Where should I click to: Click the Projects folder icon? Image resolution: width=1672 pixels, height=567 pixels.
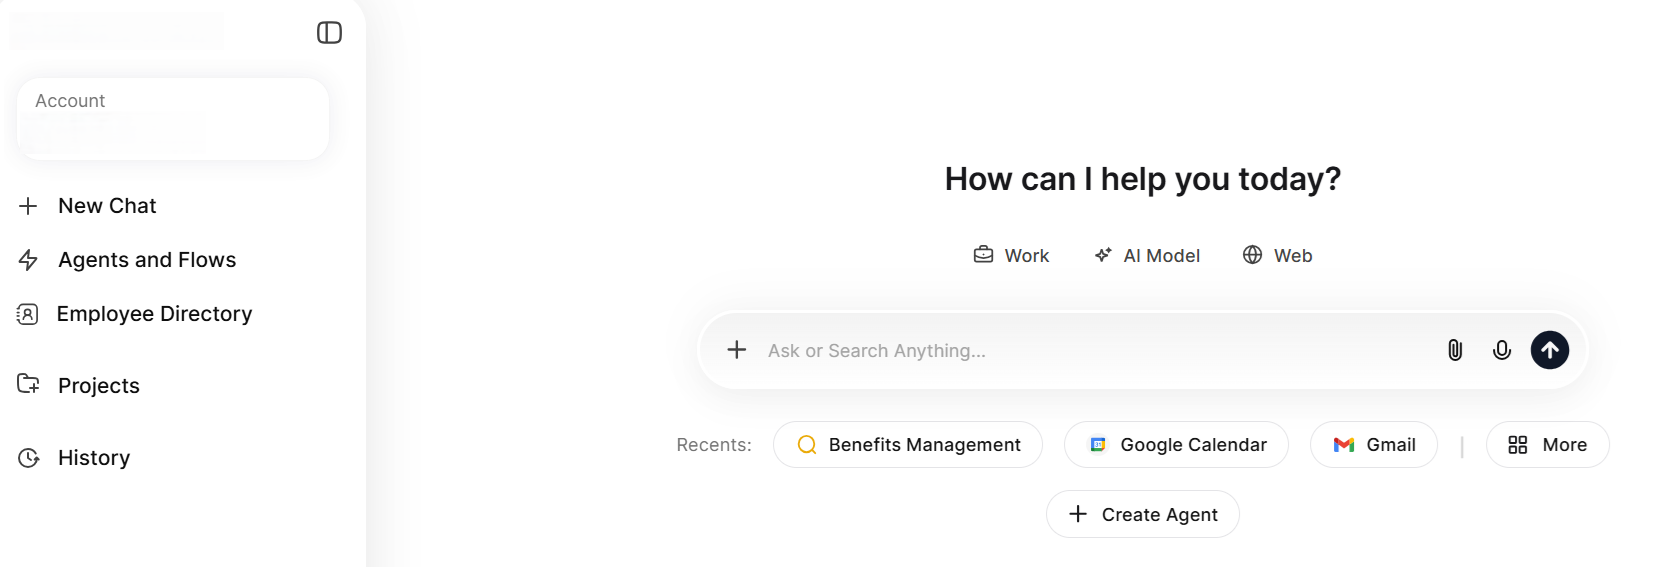coord(28,384)
